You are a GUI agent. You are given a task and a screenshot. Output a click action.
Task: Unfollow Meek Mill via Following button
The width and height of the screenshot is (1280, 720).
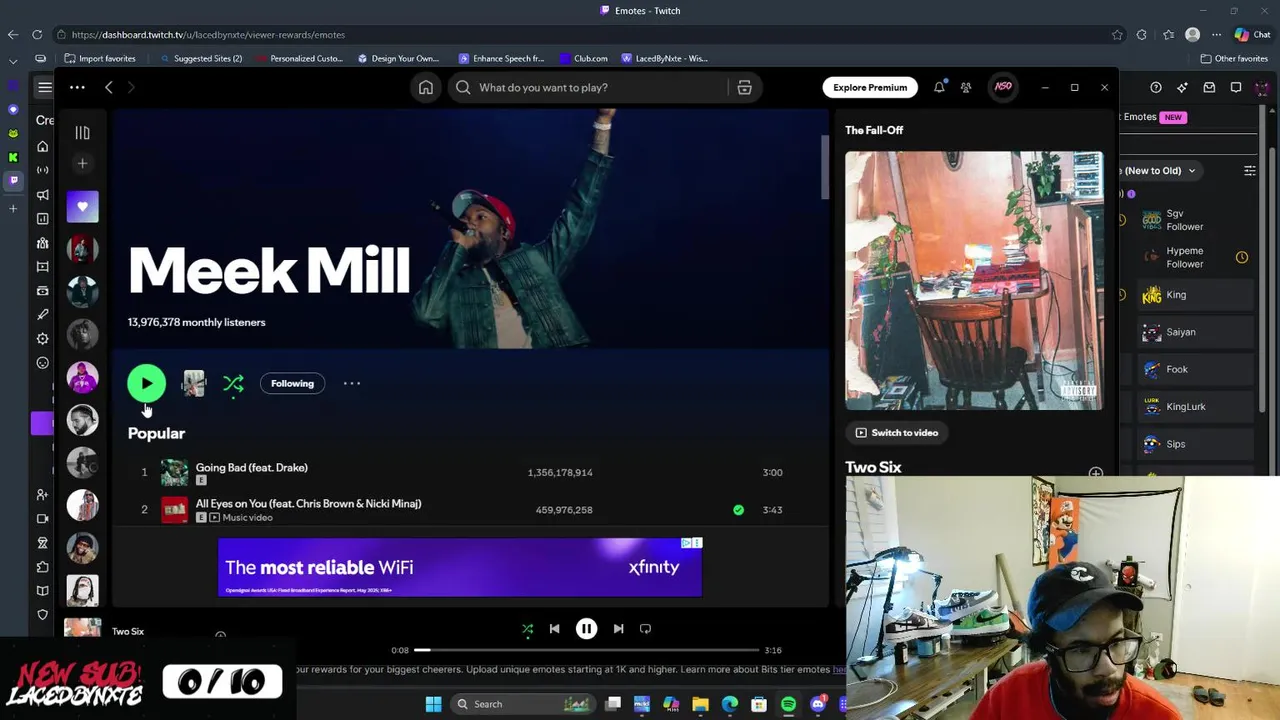(292, 384)
